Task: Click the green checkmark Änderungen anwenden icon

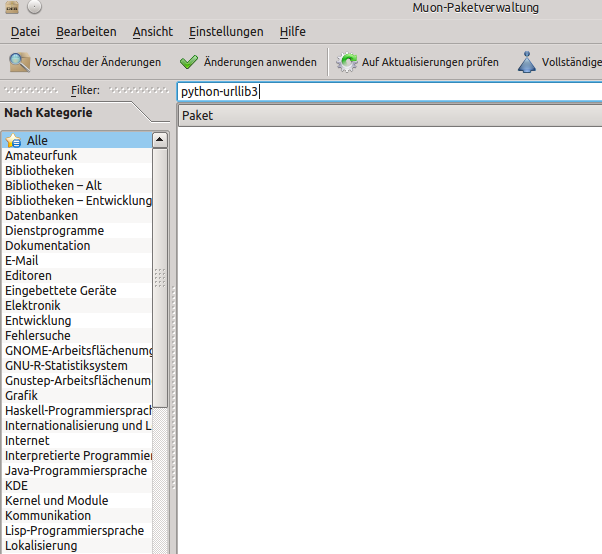Action: (x=189, y=62)
